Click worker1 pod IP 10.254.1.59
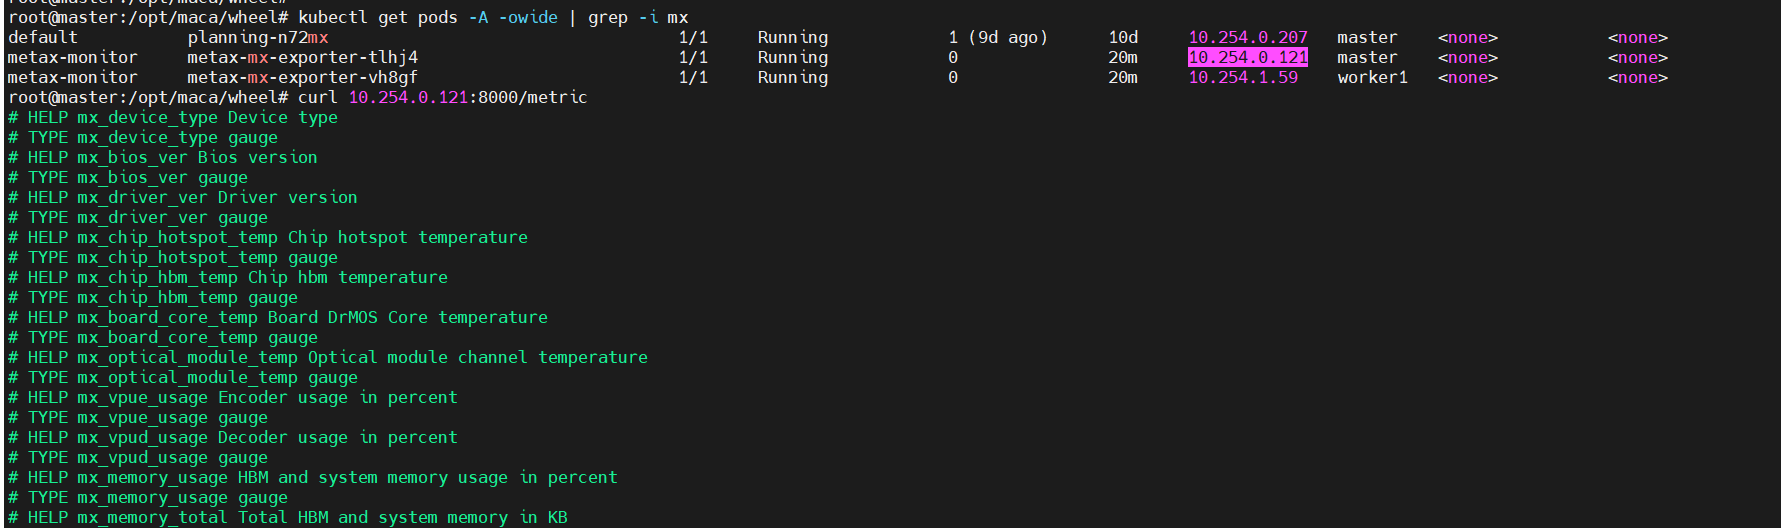The image size is (1781, 528). (x=1242, y=77)
